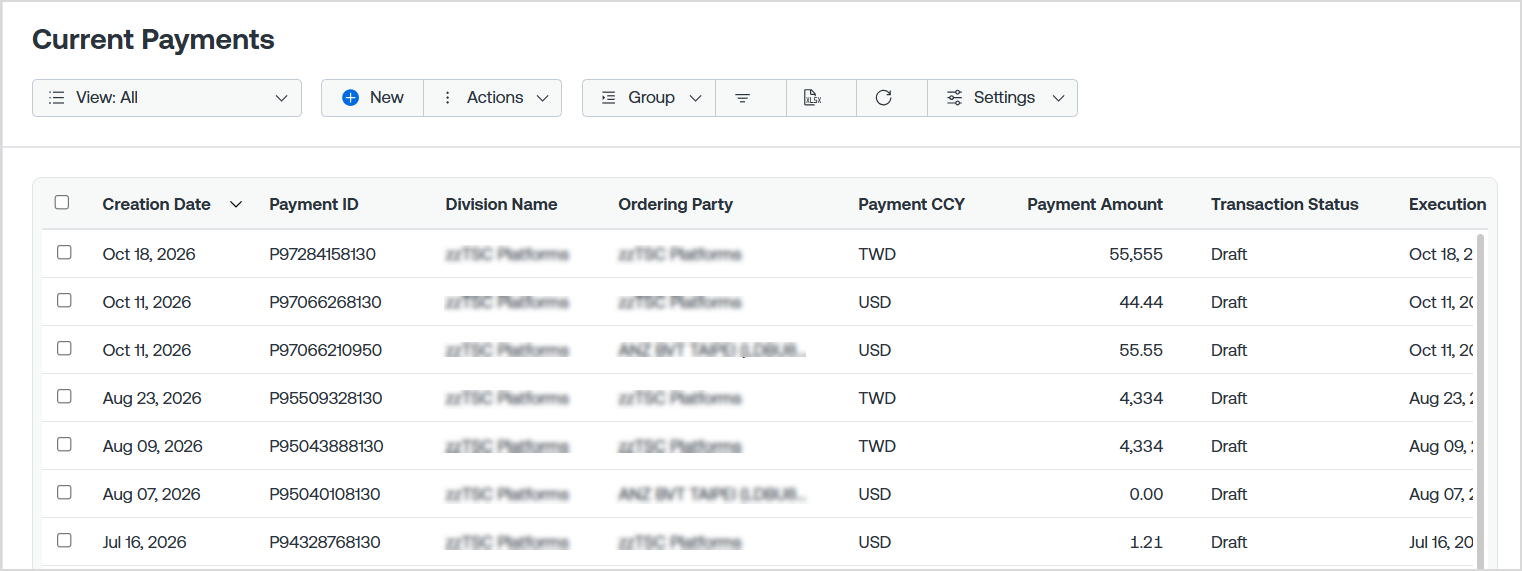Click TWD in the P97284158130 row
Image resolution: width=1522 pixels, height=571 pixels.
coord(877,254)
